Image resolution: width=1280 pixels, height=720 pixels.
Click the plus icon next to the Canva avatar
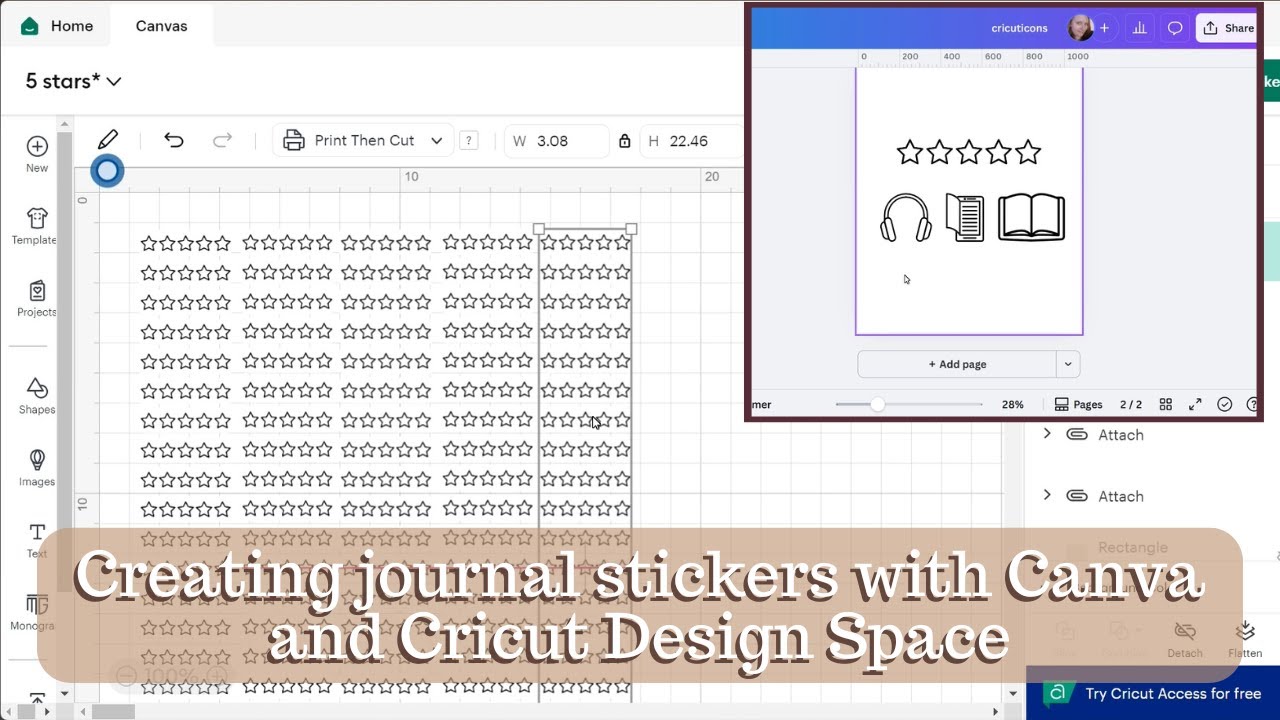pos(1104,28)
